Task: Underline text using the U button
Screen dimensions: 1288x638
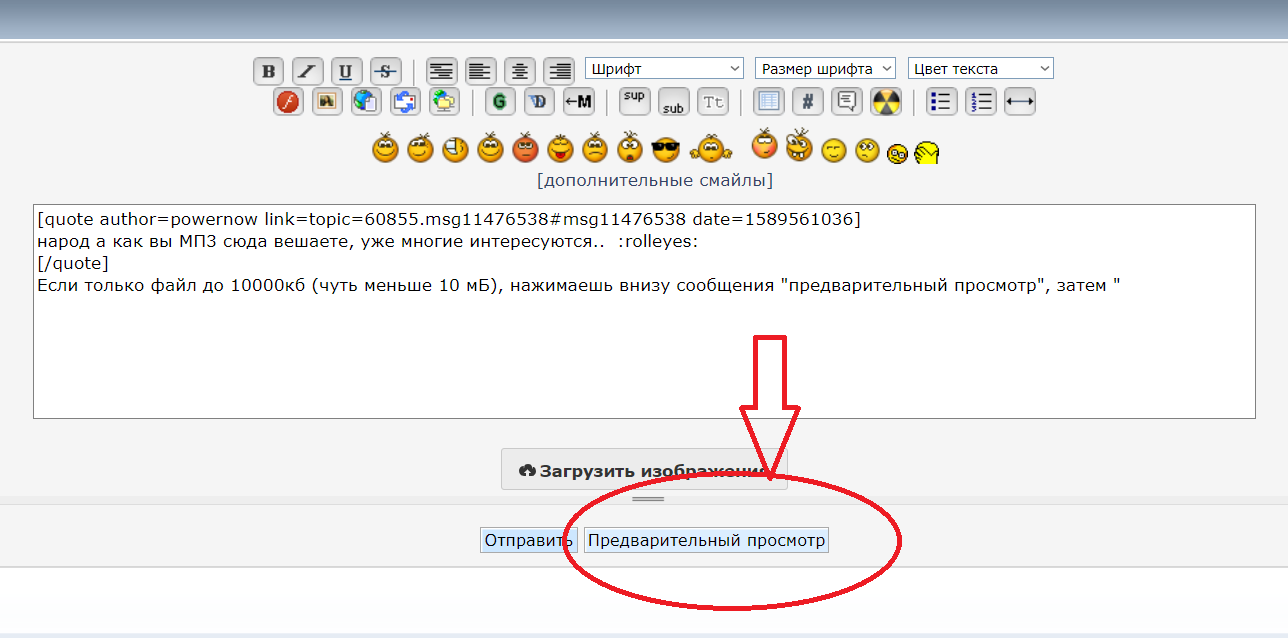Action: (x=346, y=71)
